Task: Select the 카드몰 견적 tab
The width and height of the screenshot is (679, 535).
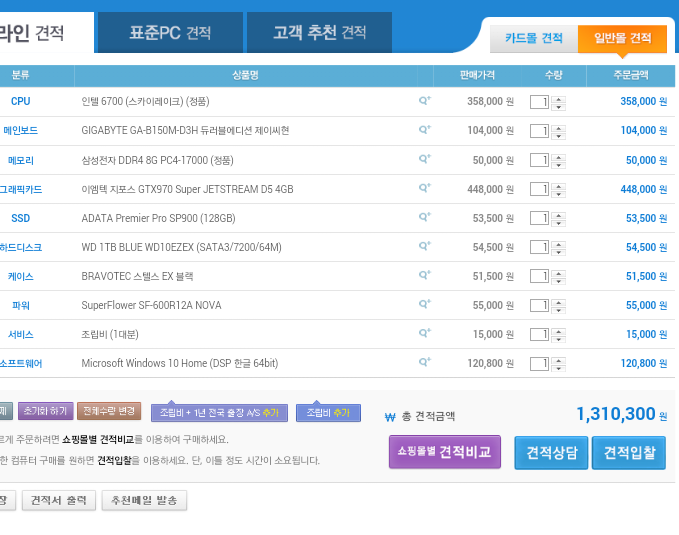Action: pyautogui.click(x=533, y=39)
